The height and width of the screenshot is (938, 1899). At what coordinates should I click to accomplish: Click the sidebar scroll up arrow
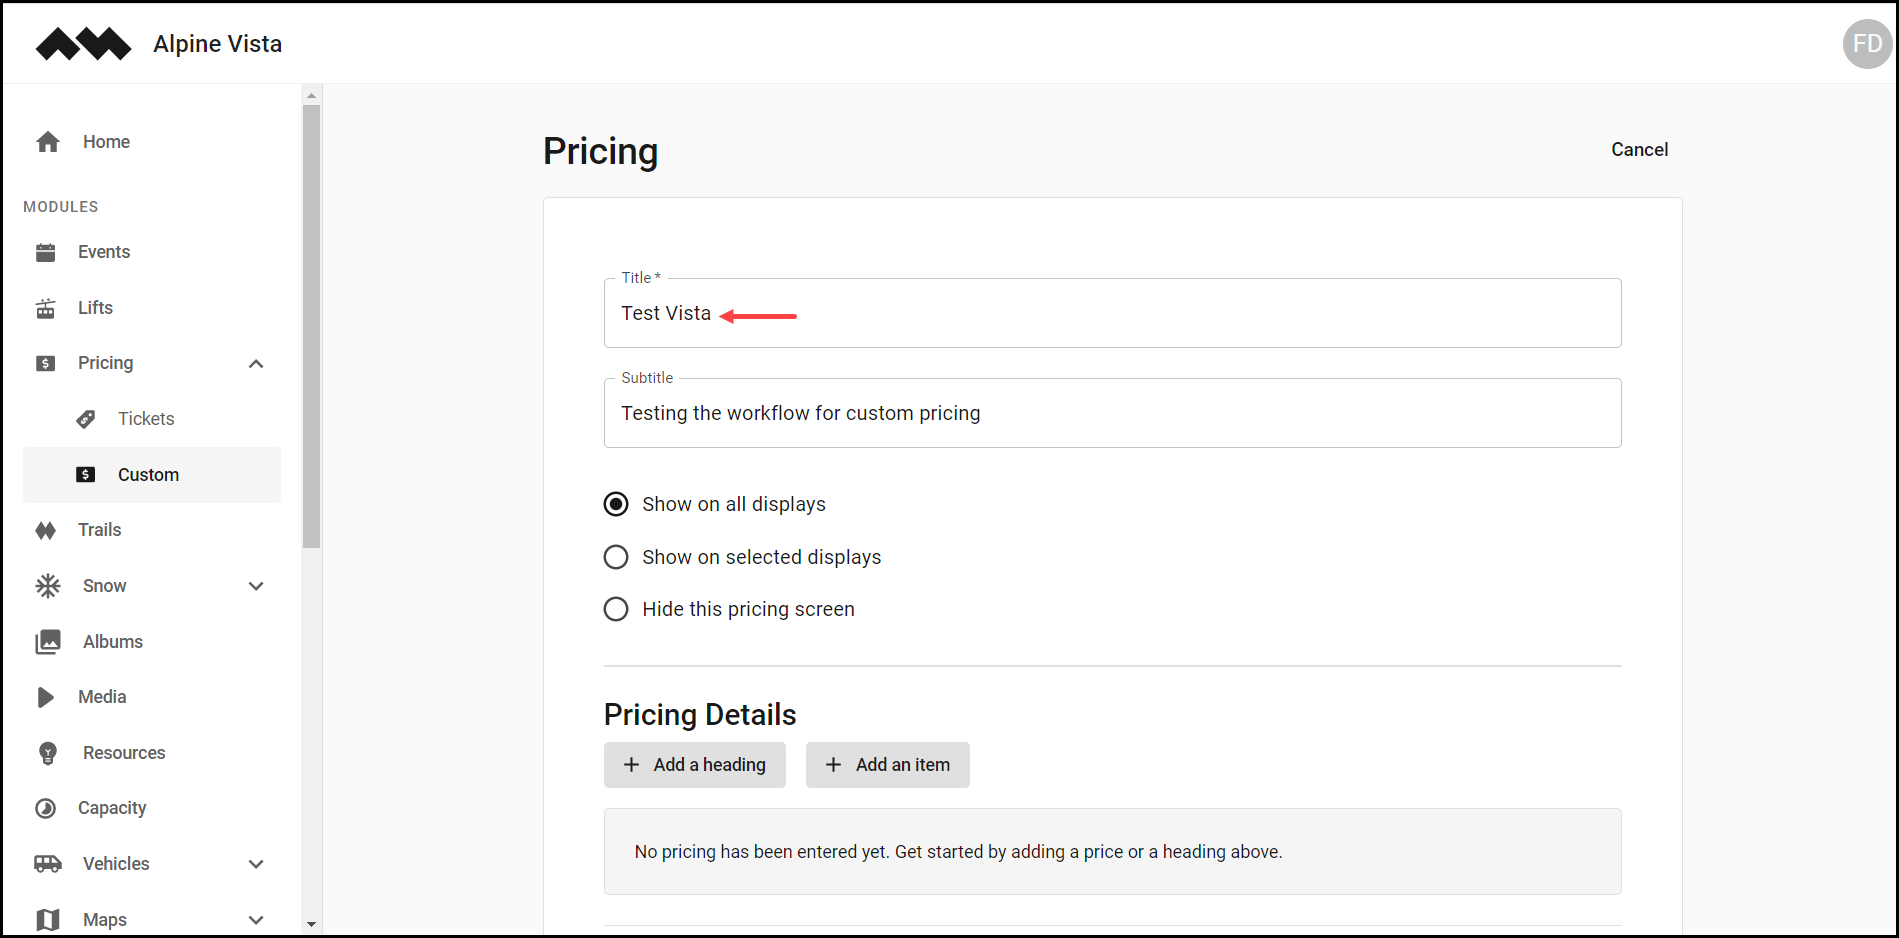click(x=311, y=96)
